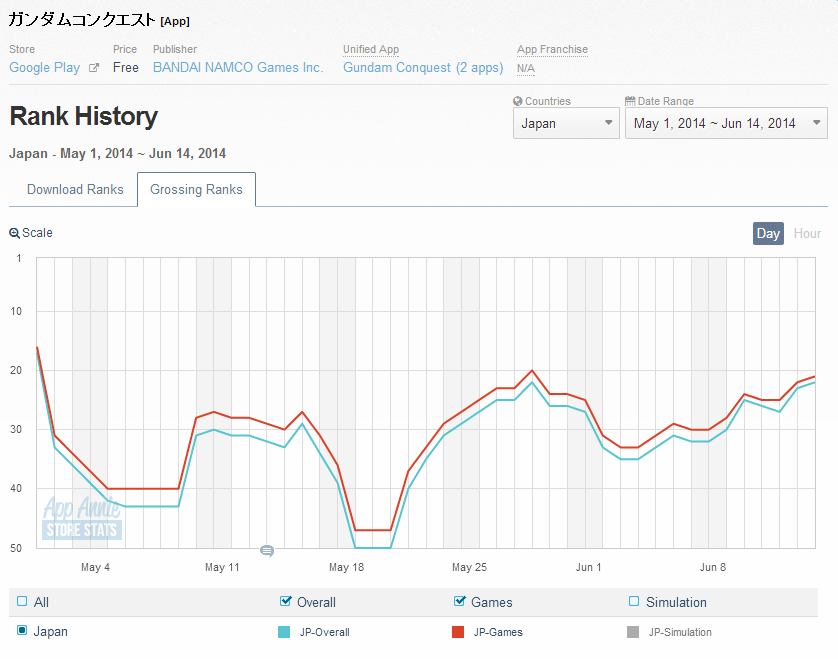Click the external link icon beside Google Play
This screenshot has height=659, width=838.
(x=94, y=68)
